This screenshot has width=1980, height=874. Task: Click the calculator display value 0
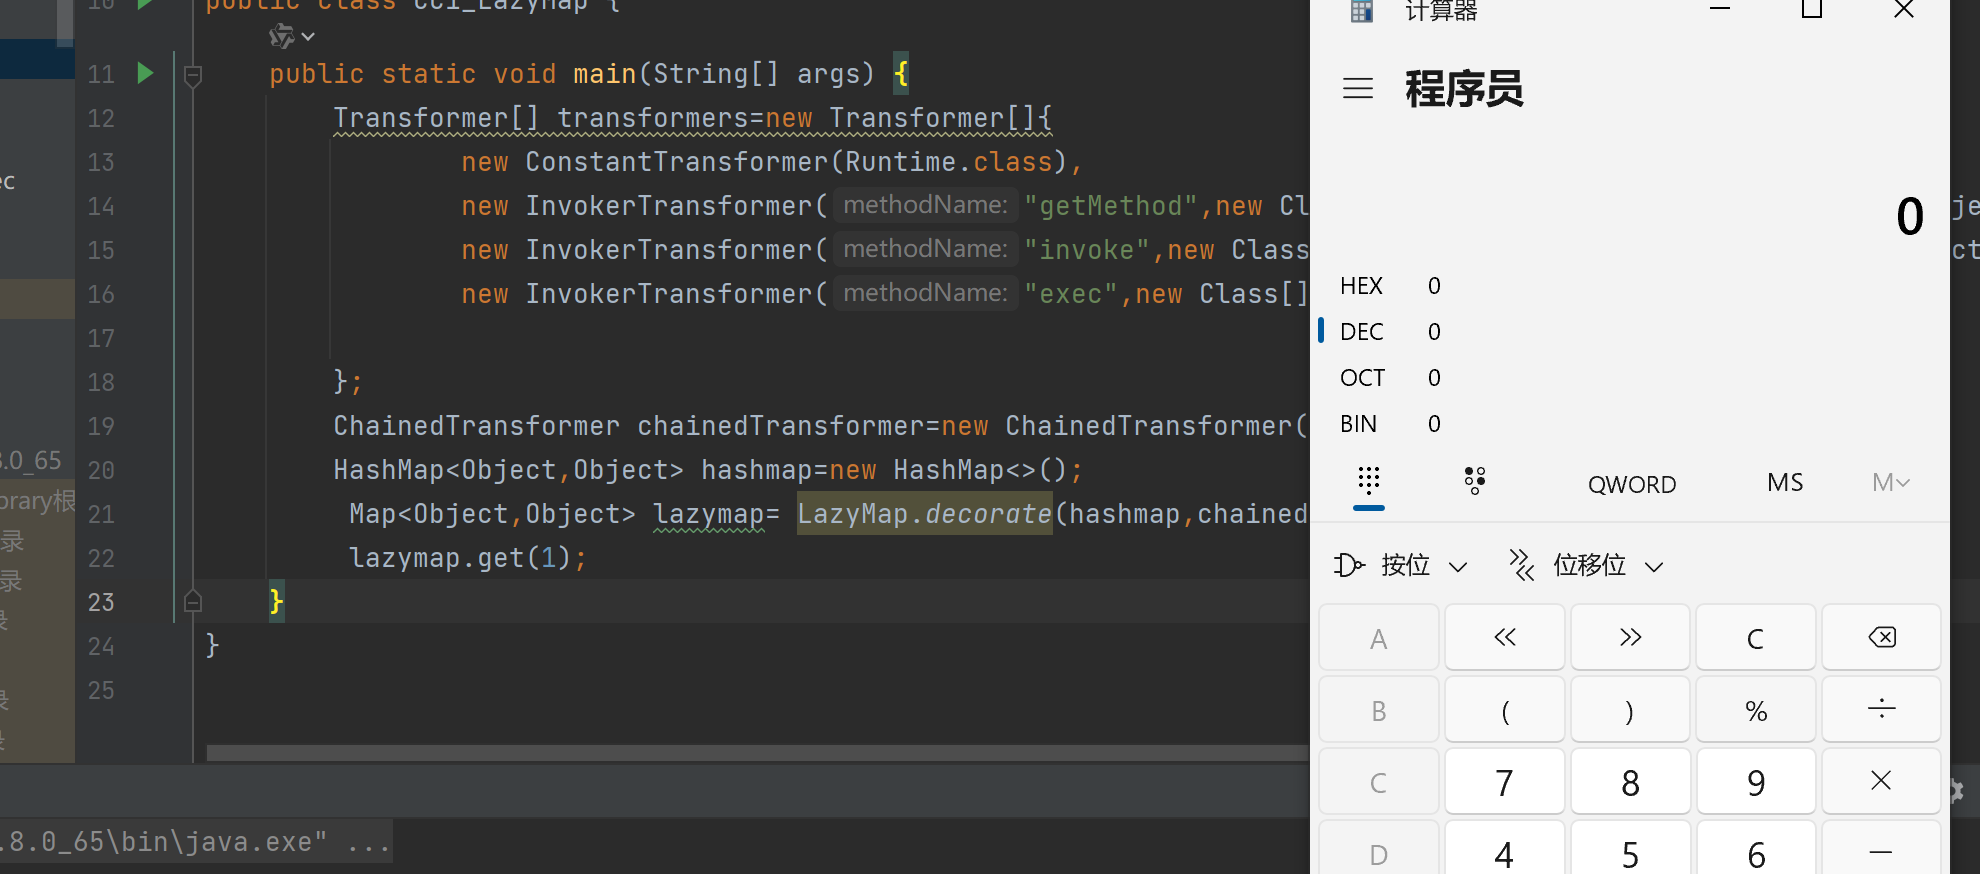click(x=1909, y=216)
